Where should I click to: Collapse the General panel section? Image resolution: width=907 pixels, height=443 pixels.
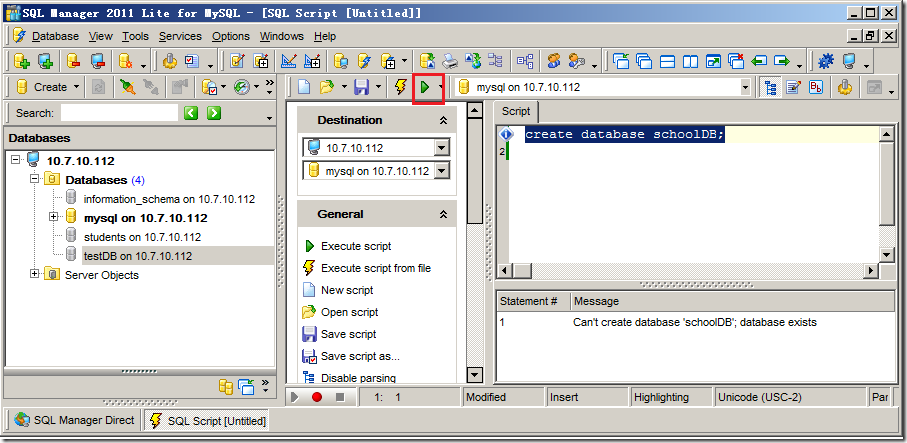(x=443, y=214)
